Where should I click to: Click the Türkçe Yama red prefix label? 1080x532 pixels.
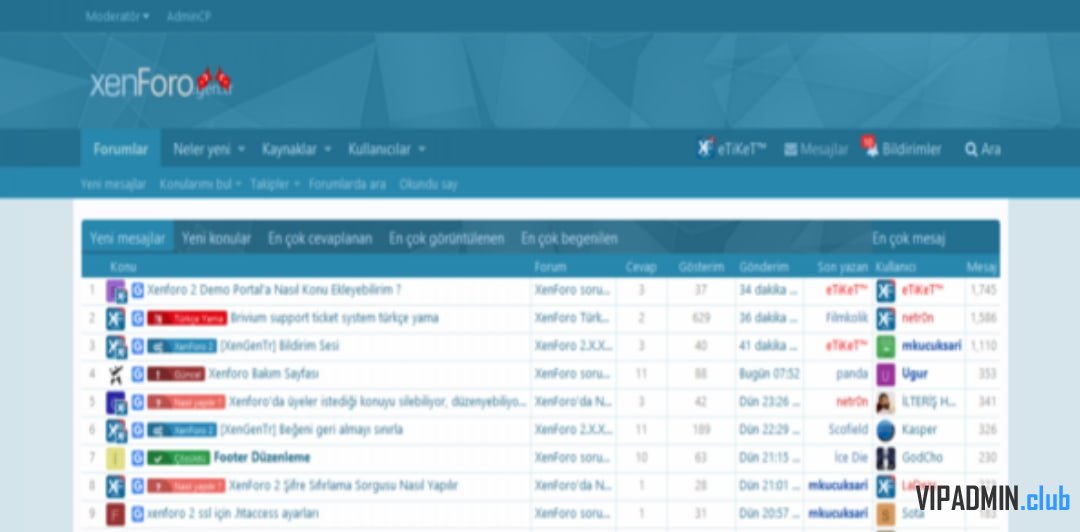point(187,318)
